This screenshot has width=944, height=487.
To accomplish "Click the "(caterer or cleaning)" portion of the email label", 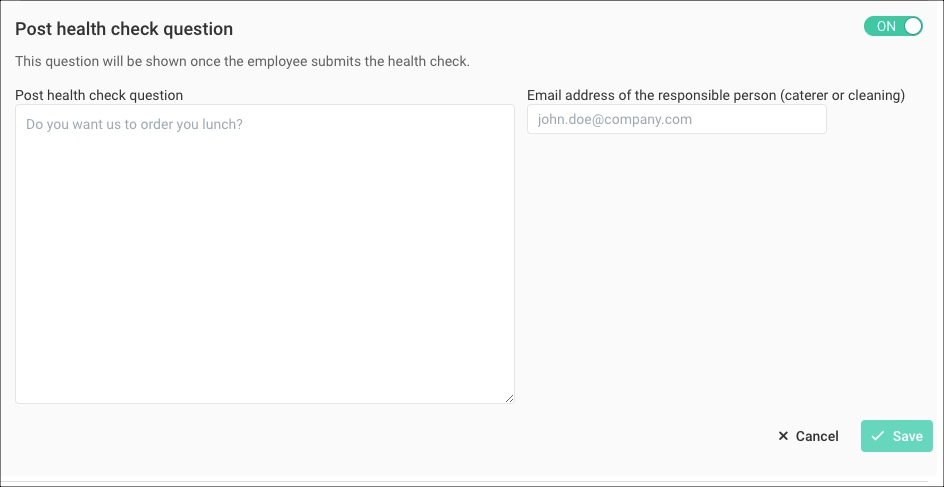I will (x=842, y=95).
